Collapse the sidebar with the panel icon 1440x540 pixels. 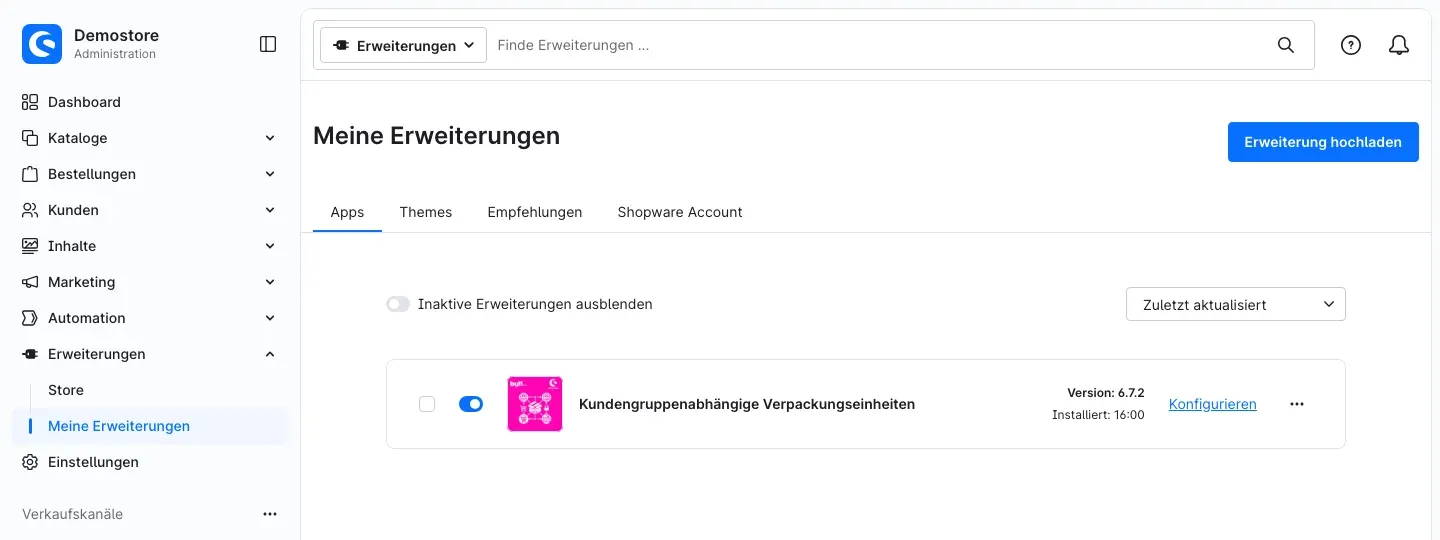(x=268, y=44)
